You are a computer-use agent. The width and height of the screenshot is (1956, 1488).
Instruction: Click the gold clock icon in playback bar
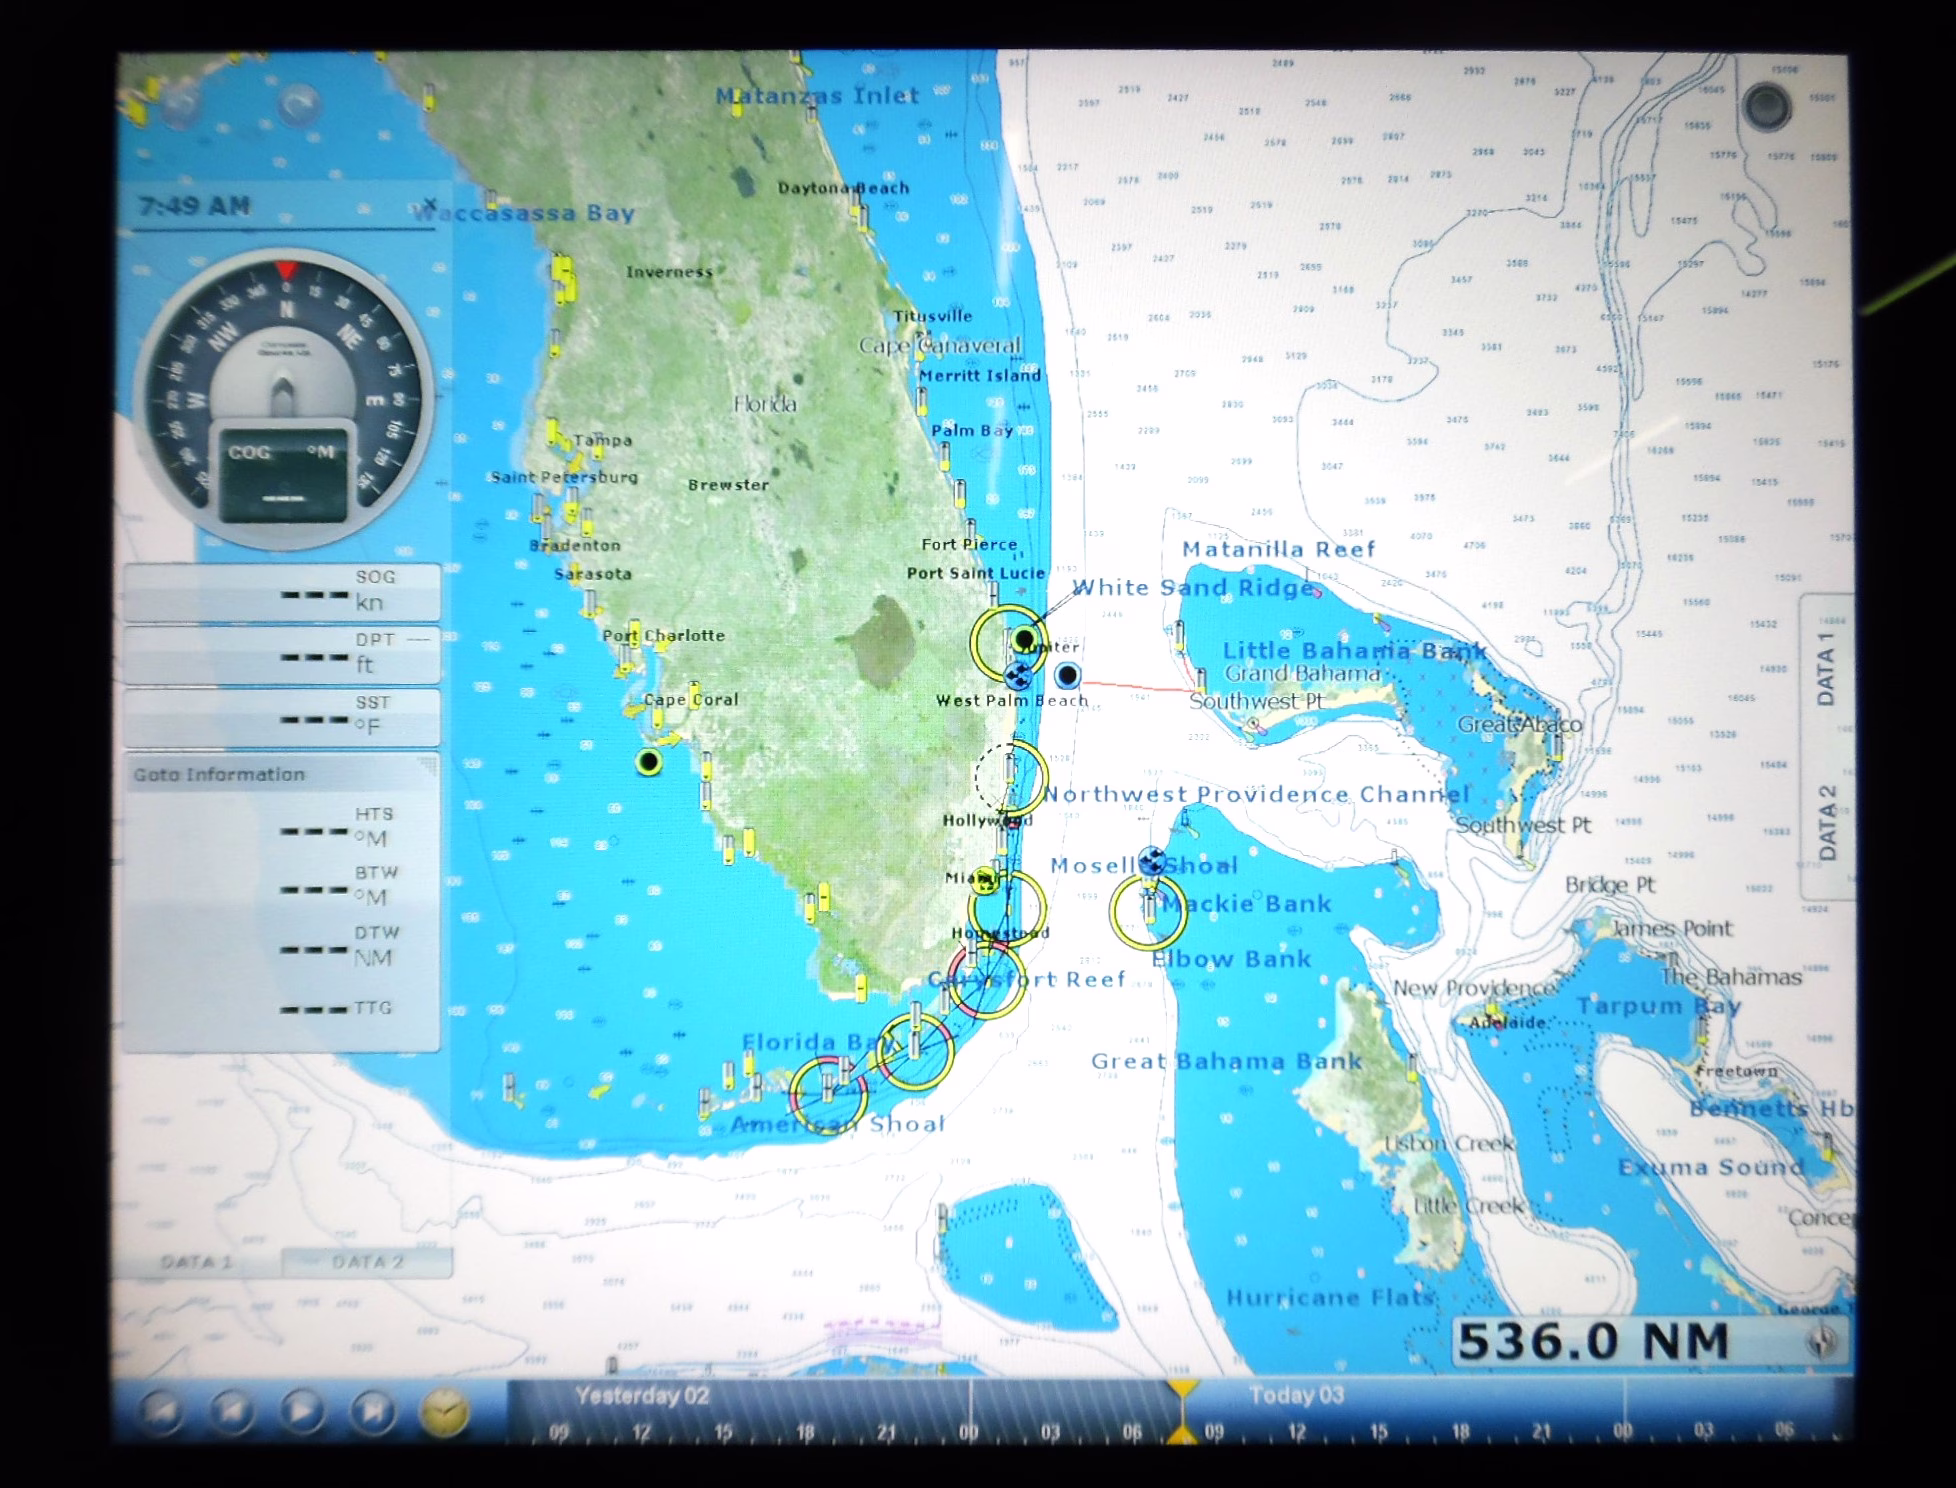pos(443,1412)
